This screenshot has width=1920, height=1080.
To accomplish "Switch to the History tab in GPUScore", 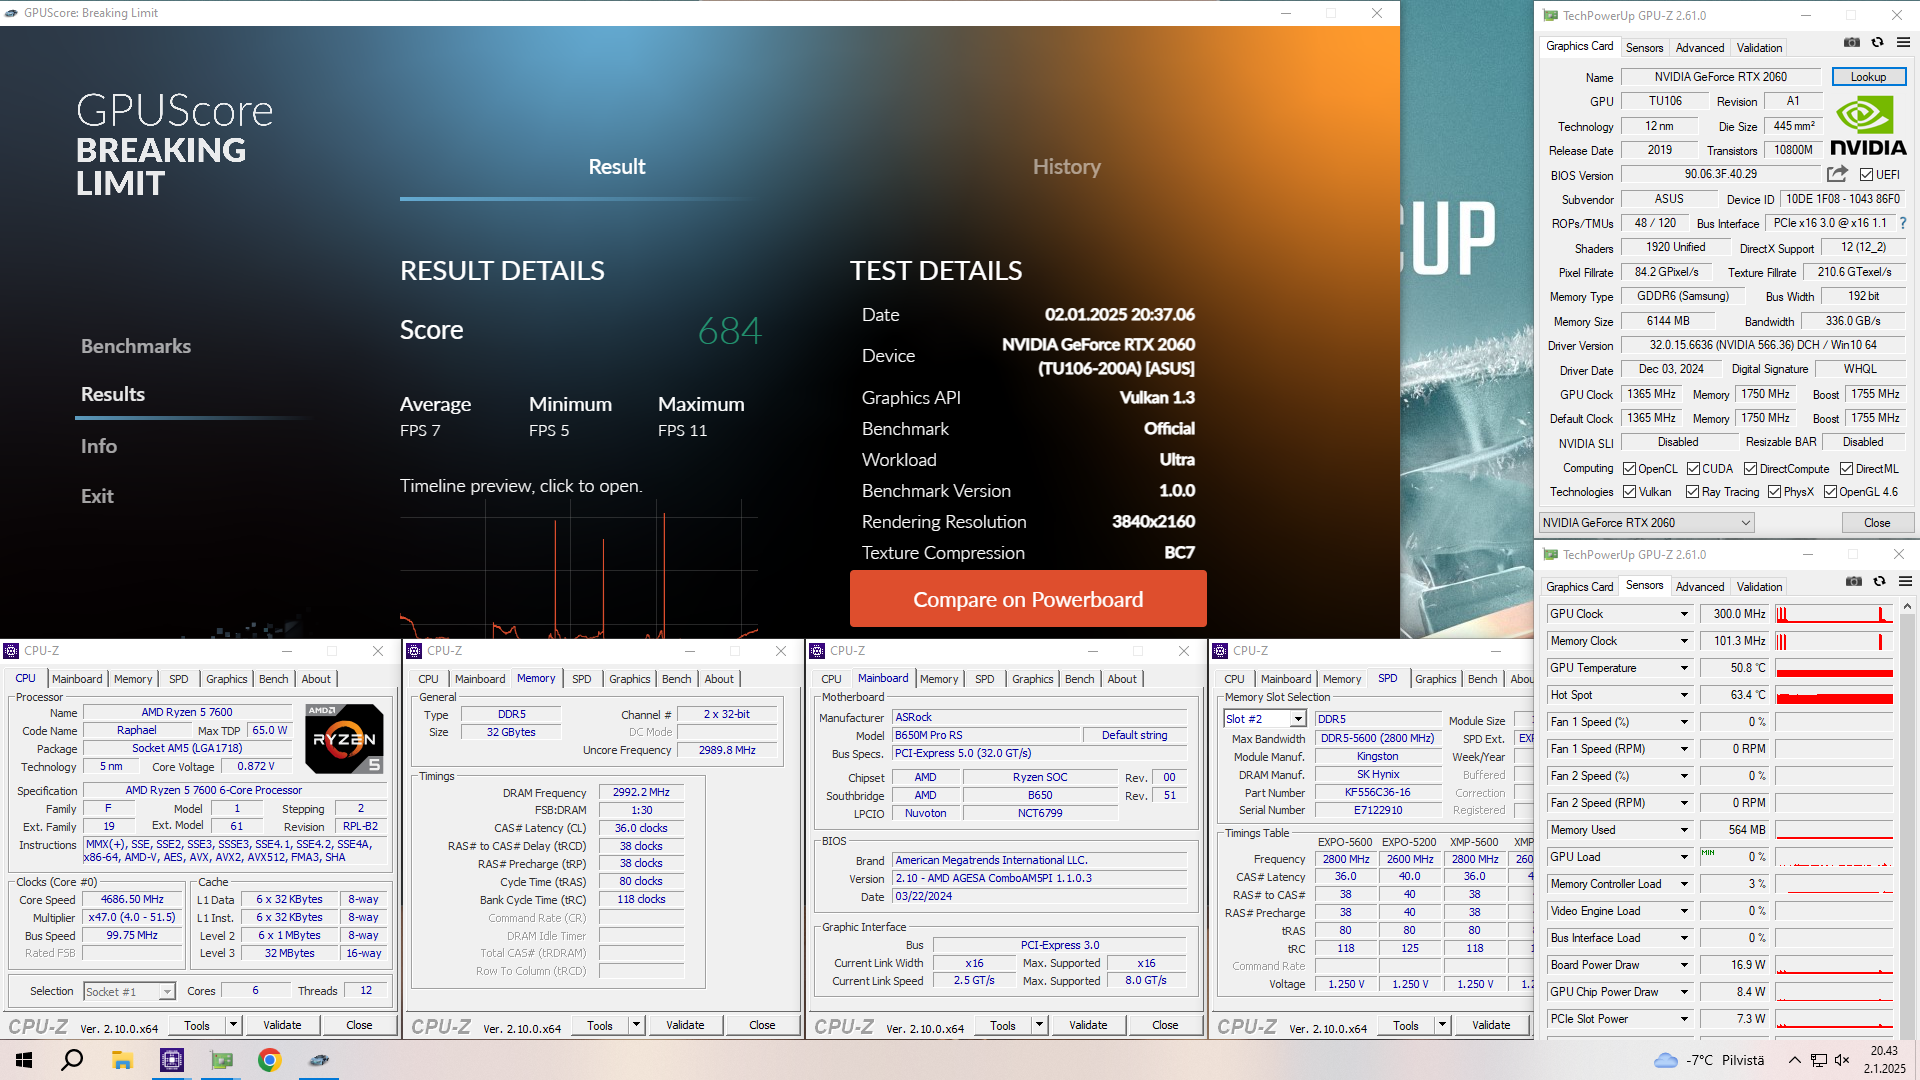I will pos(1066,167).
